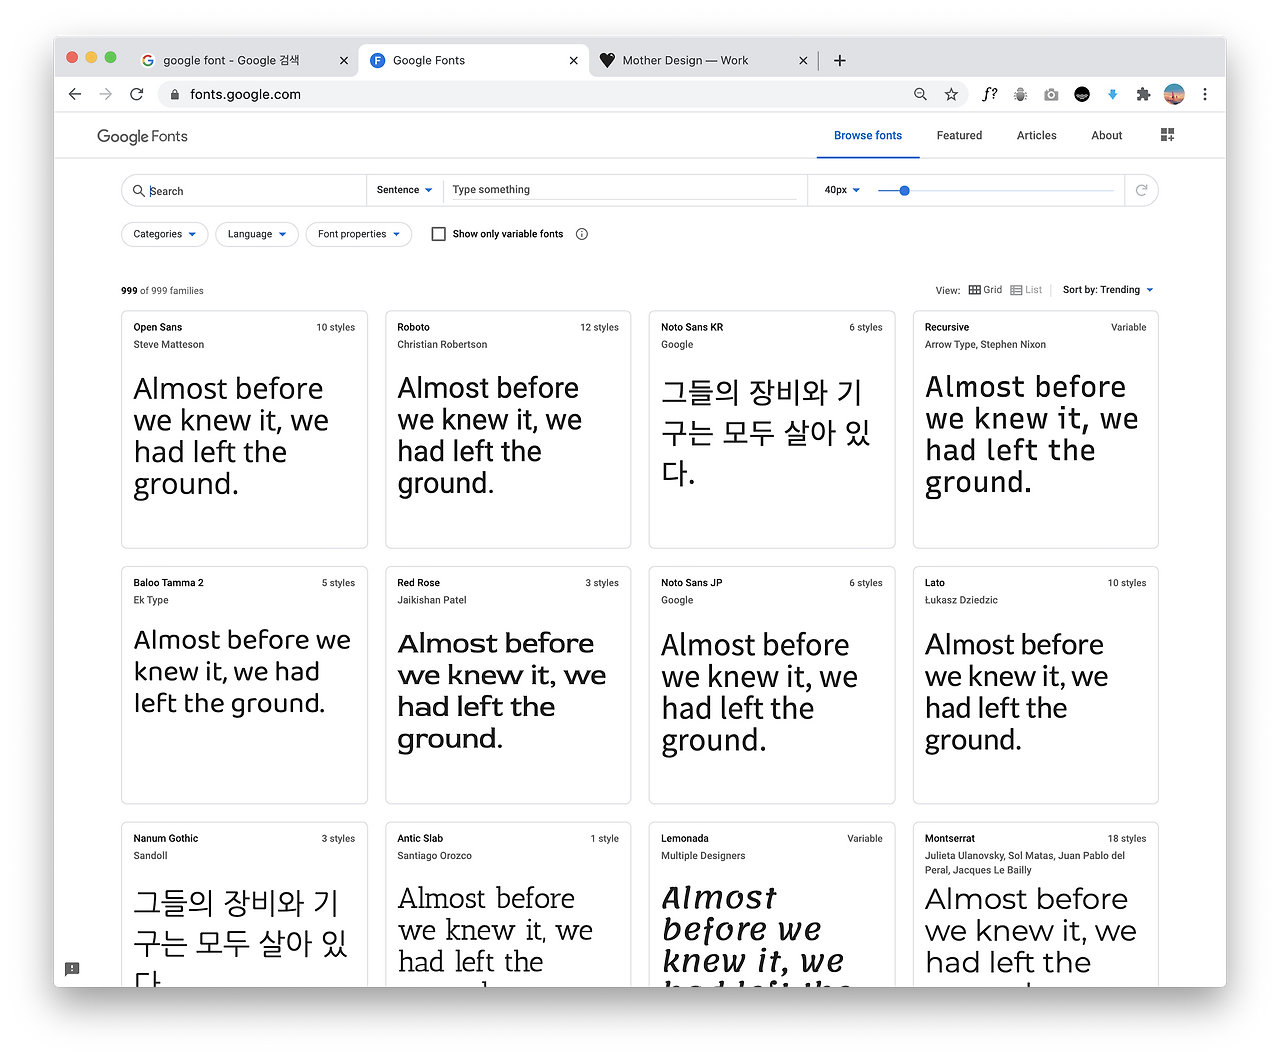
Task: Open the Noto Sans JP font card
Action: coord(772,685)
